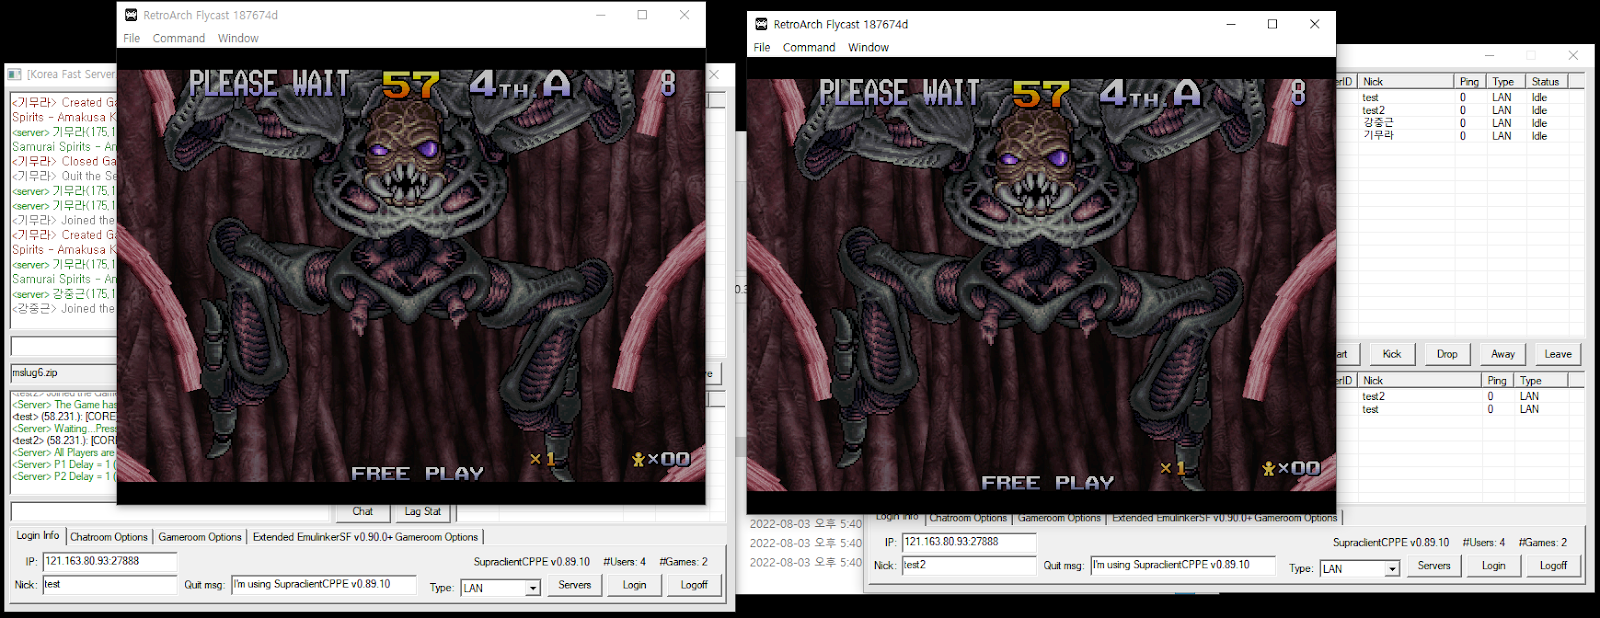Click the IP field in the 'test' client
Viewport: 1600px width, 618px height.
click(109, 561)
